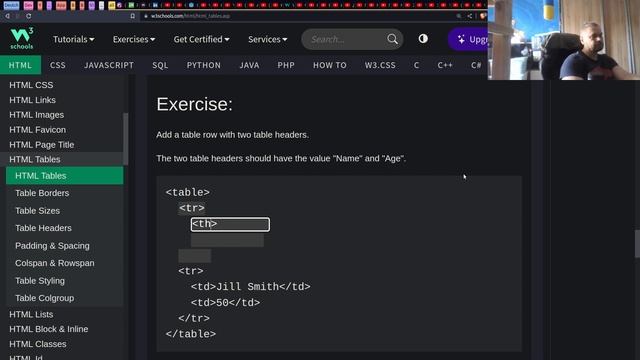Toggle dark mode contrast icon
Viewport: 640px width, 360px height.
click(x=423, y=39)
